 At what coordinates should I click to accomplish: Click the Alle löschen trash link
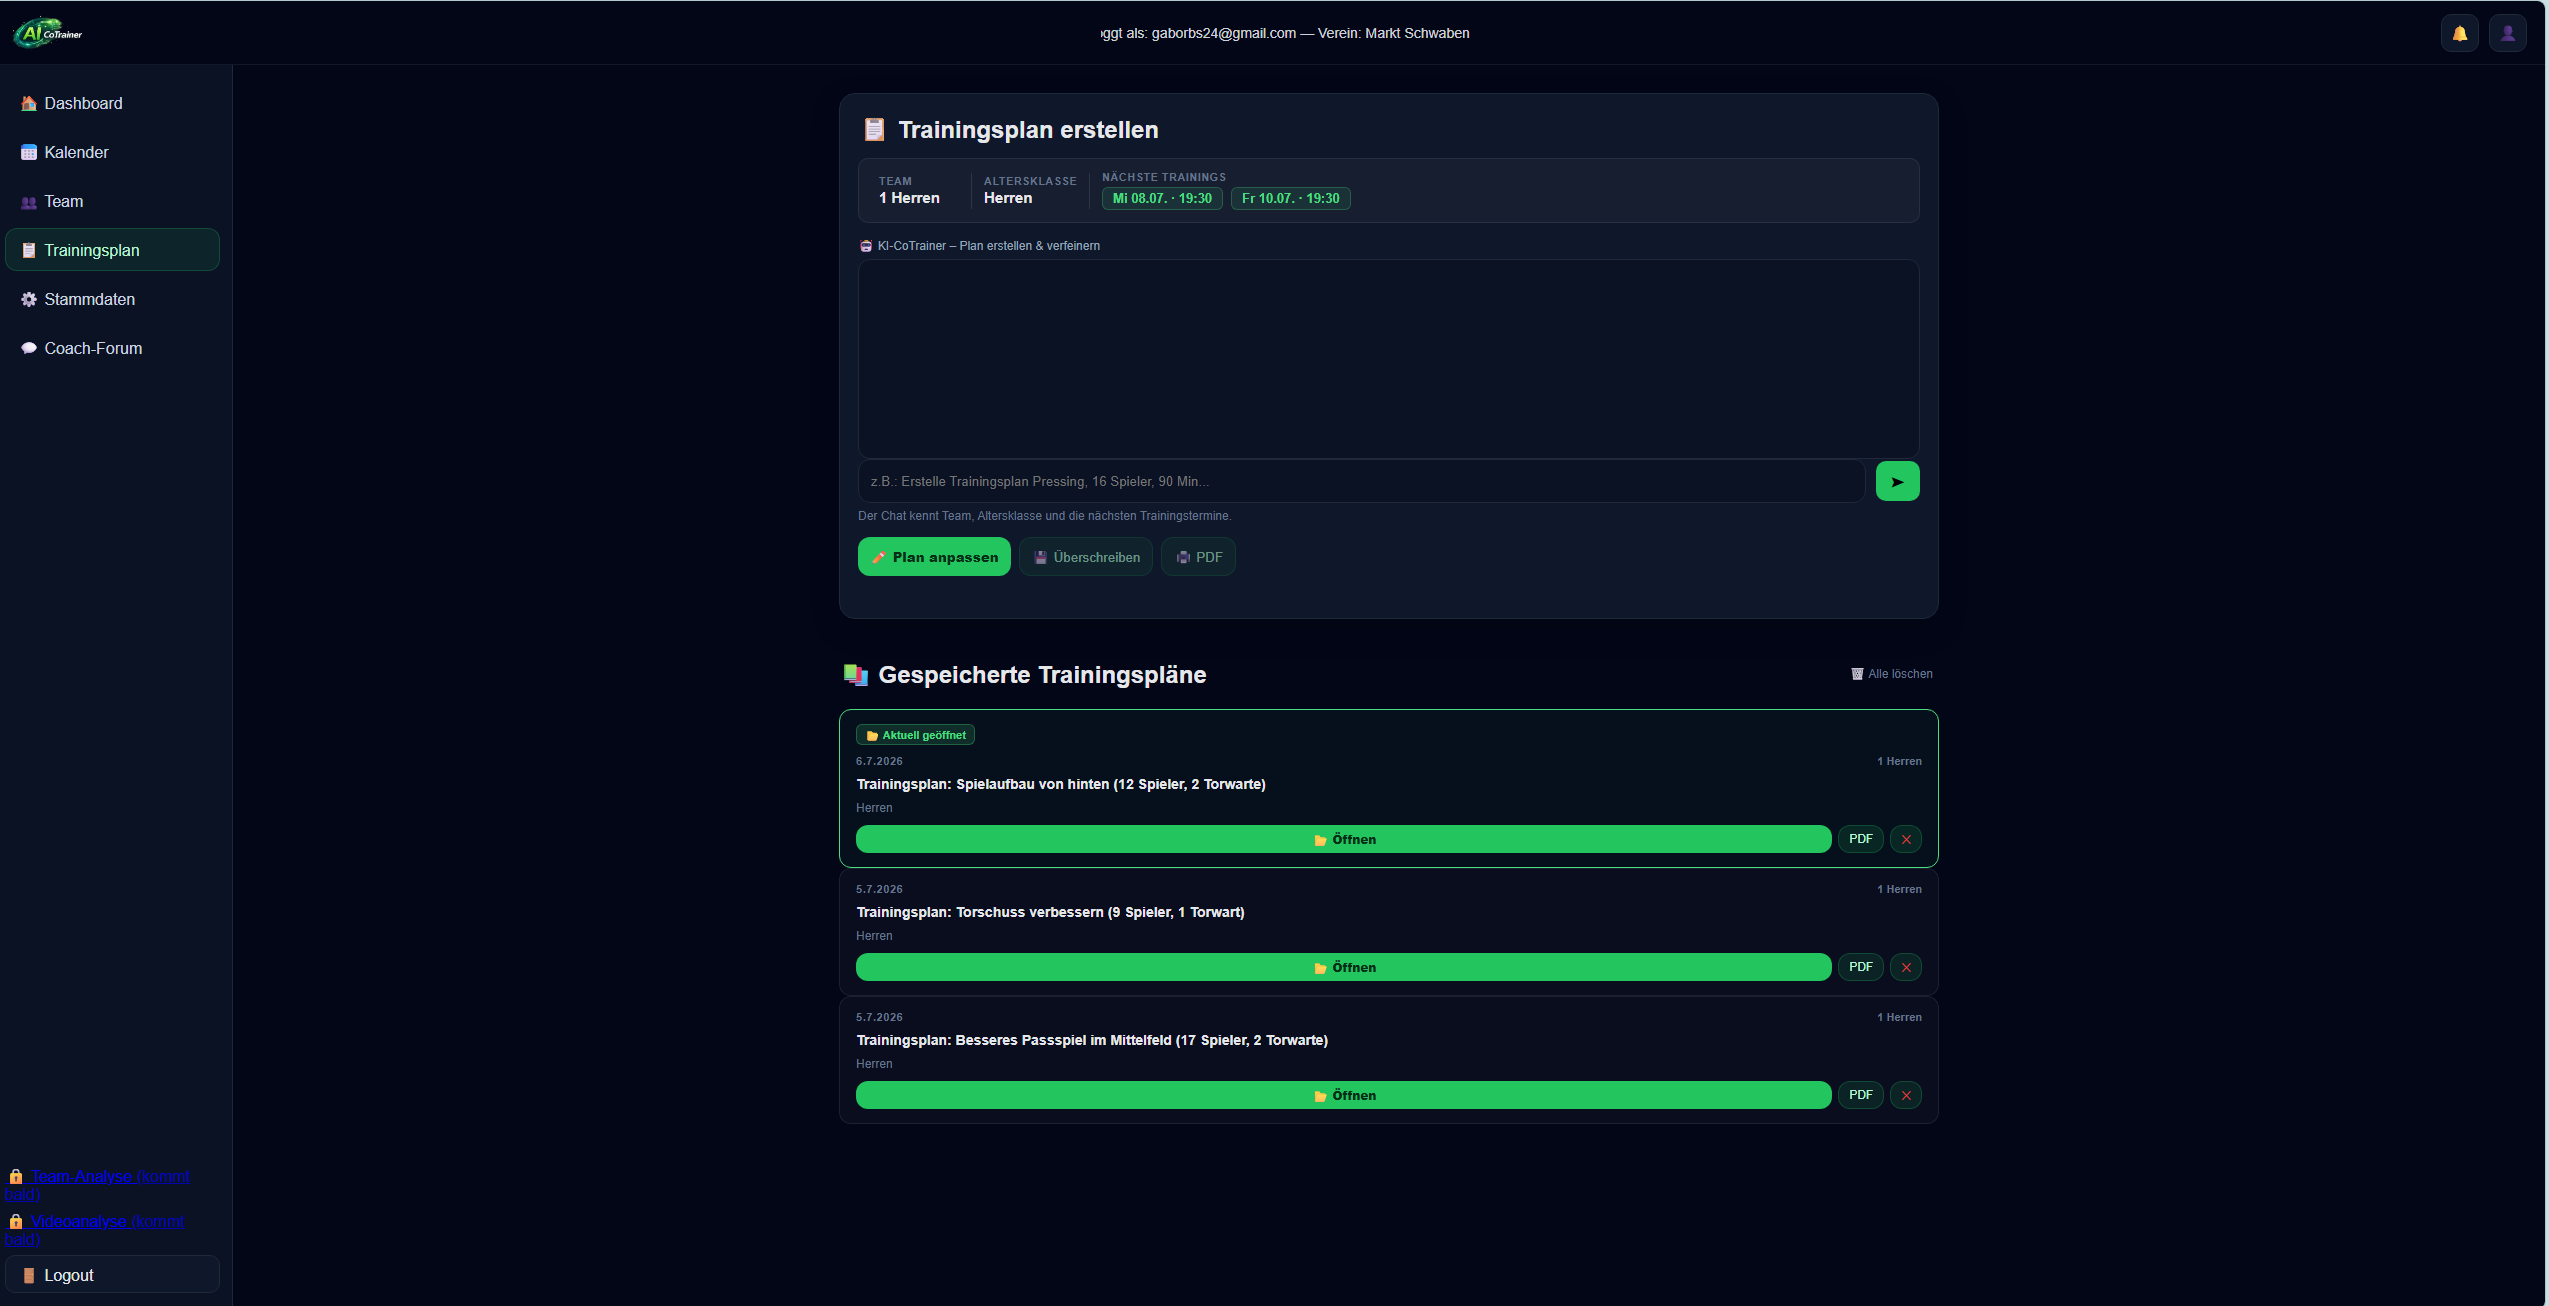(1891, 674)
